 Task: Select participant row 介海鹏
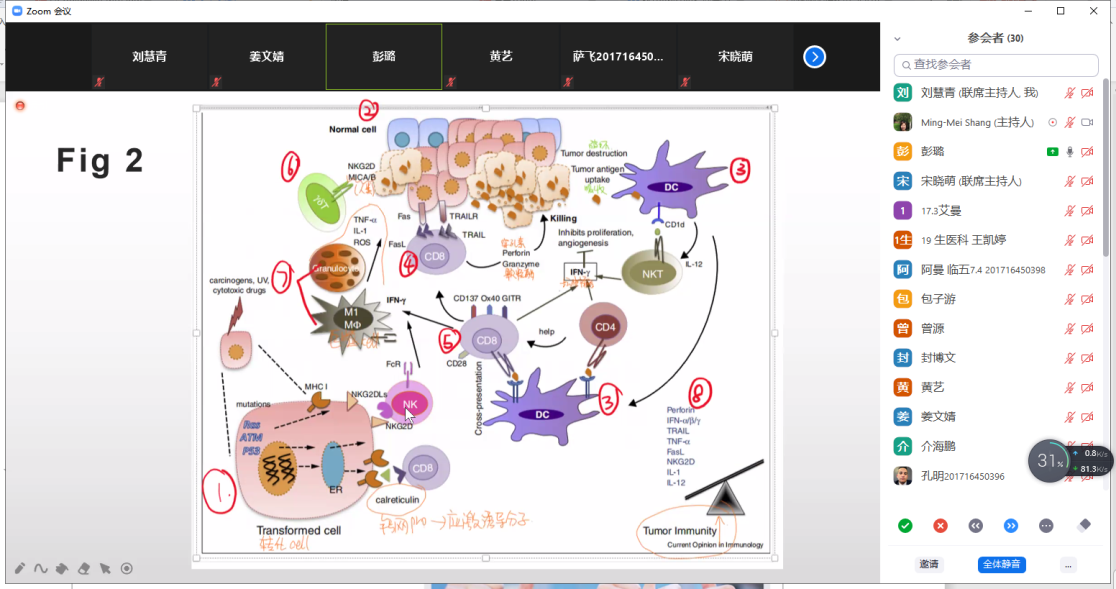pyautogui.click(x=994, y=447)
